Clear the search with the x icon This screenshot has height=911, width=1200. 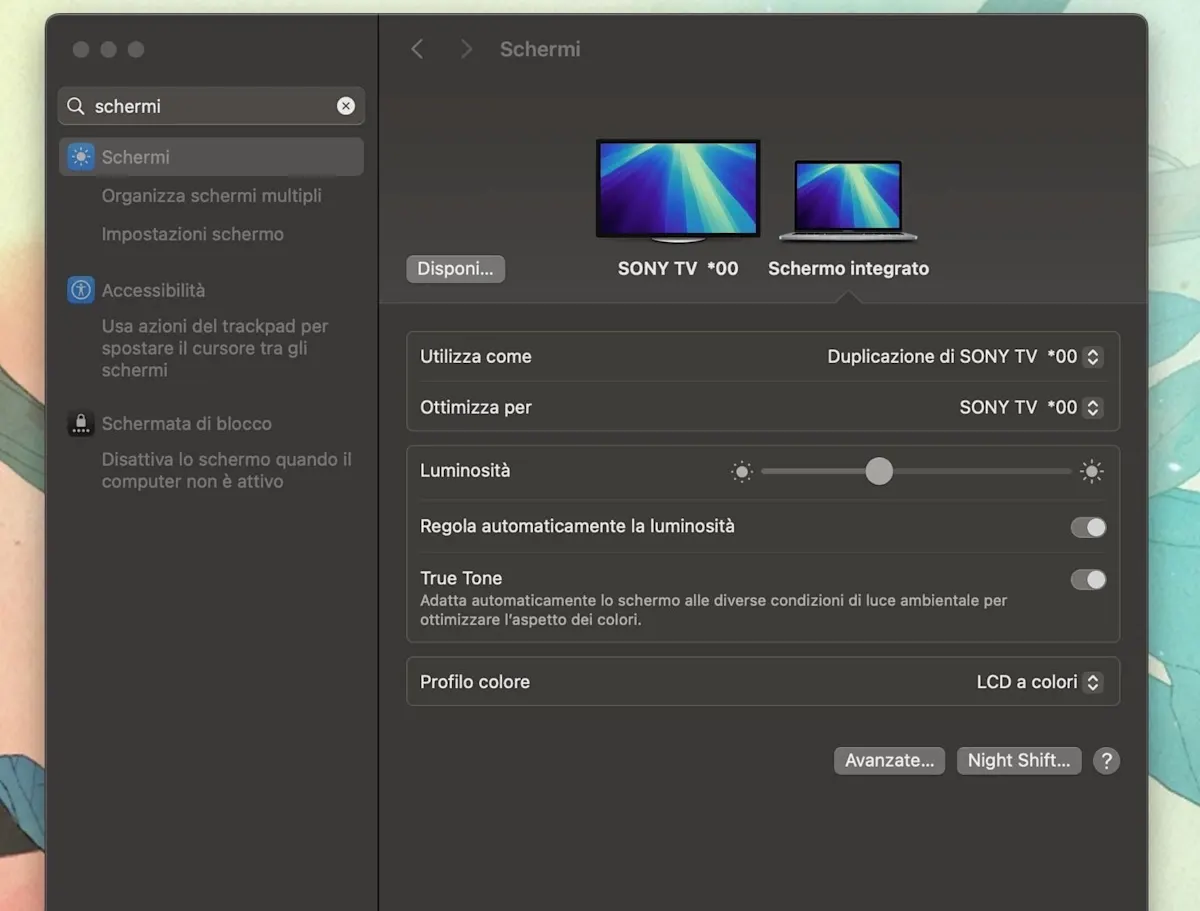coord(345,105)
